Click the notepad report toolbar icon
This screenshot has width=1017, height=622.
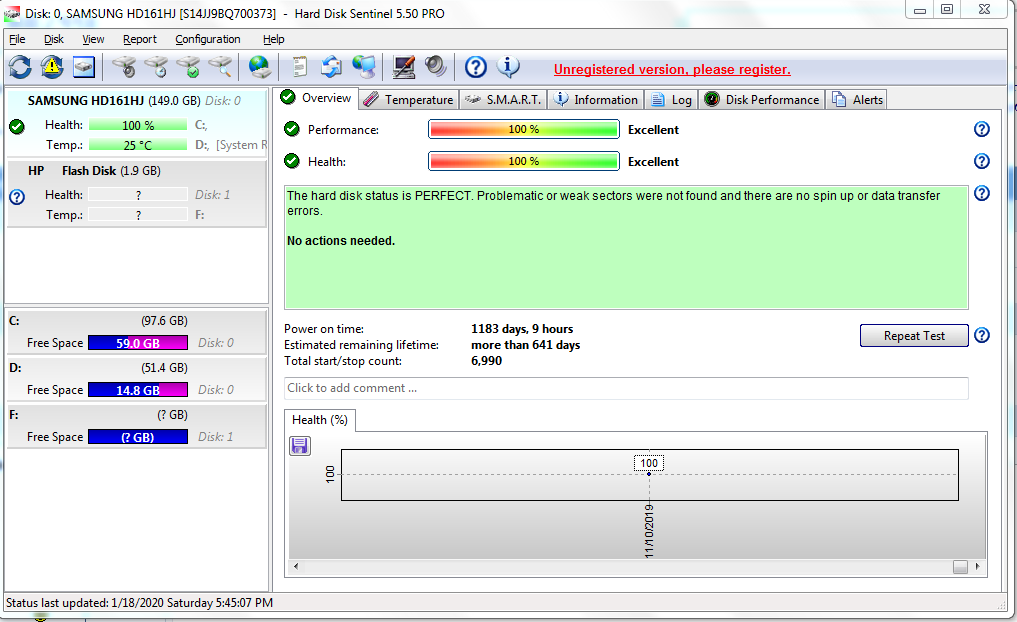(x=299, y=67)
